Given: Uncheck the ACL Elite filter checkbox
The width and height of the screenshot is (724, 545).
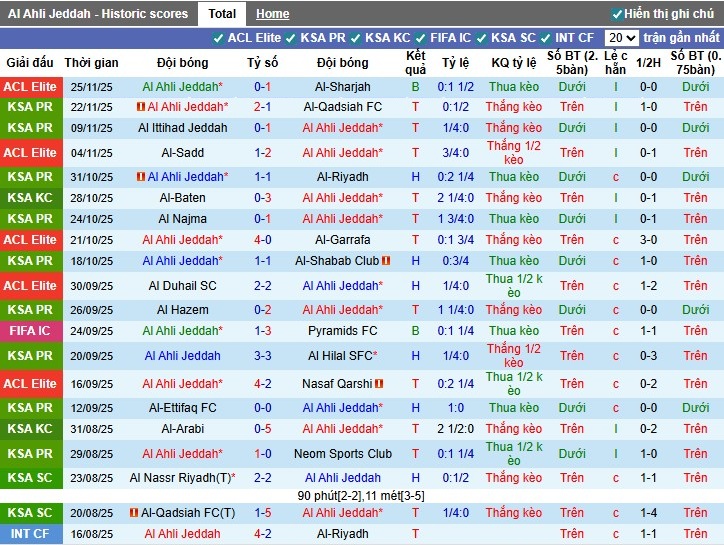Looking at the screenshot, I should click(x=218, y=38).
